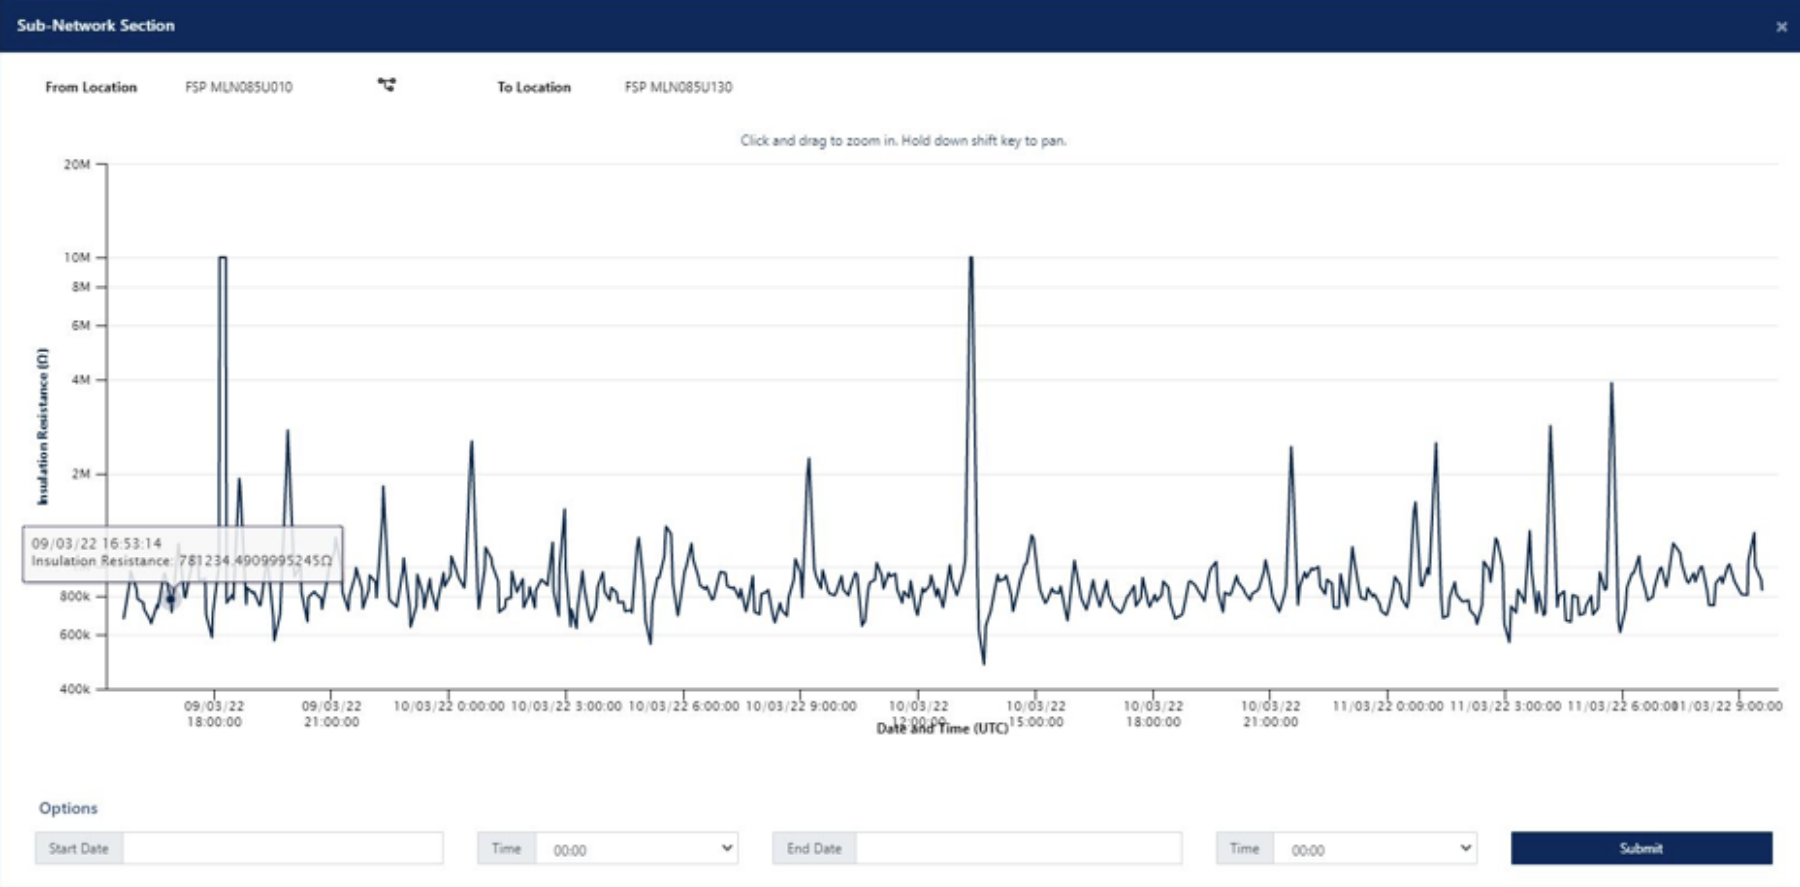Select To Location value FSP MLN085U130
The image size is (1800, 887).
point(678,87)
